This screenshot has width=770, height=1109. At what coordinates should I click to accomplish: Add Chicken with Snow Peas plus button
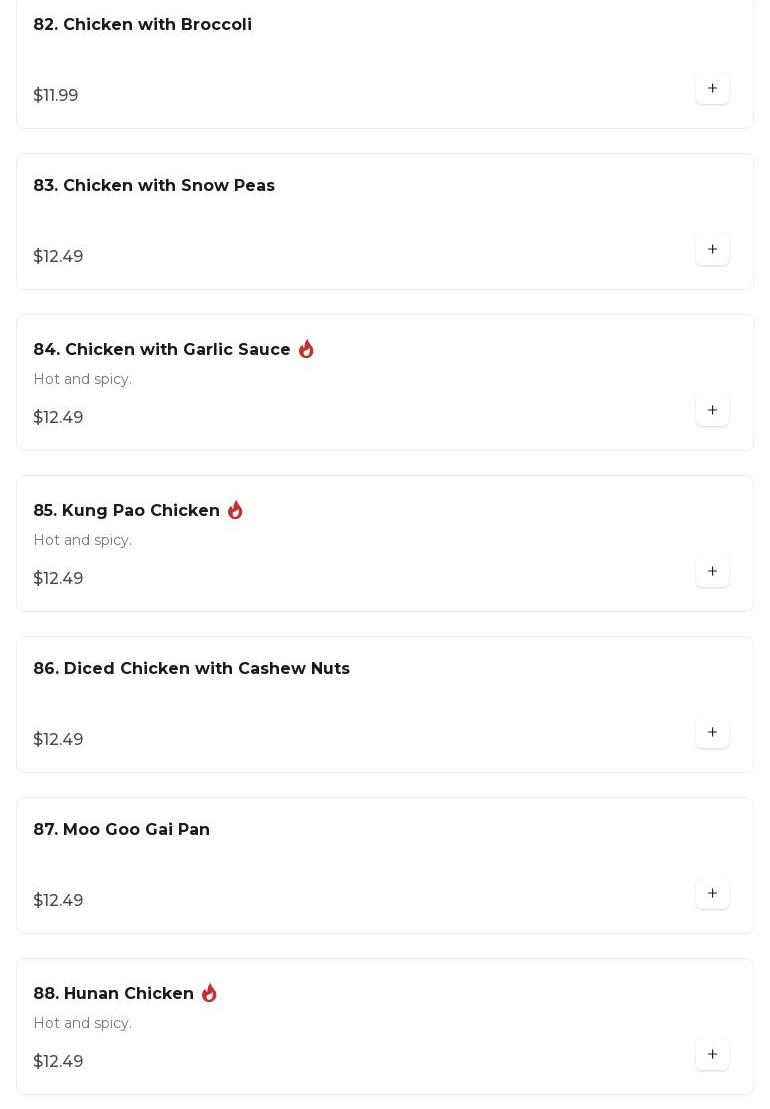(712, 250)
